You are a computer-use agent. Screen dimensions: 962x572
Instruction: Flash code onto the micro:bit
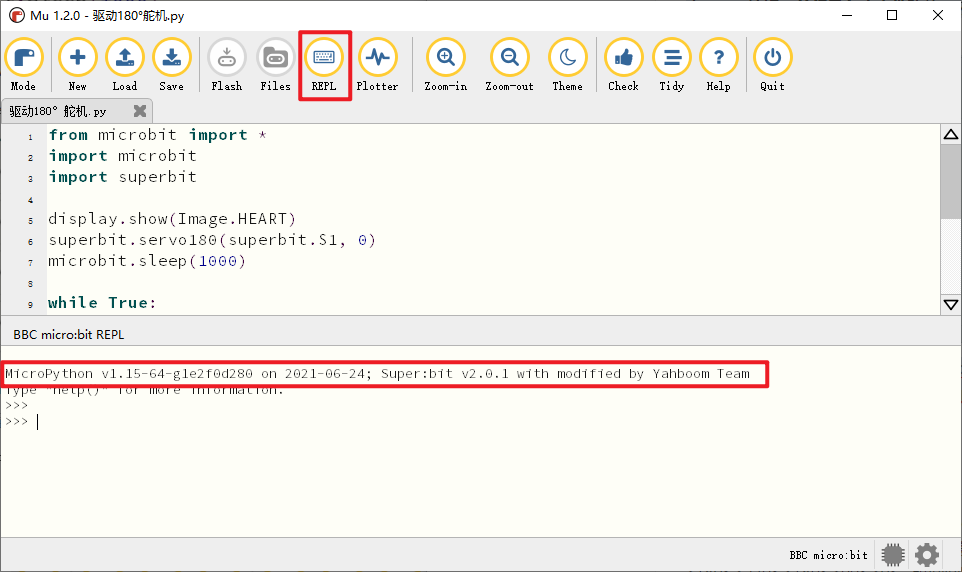tap(226, 65)
